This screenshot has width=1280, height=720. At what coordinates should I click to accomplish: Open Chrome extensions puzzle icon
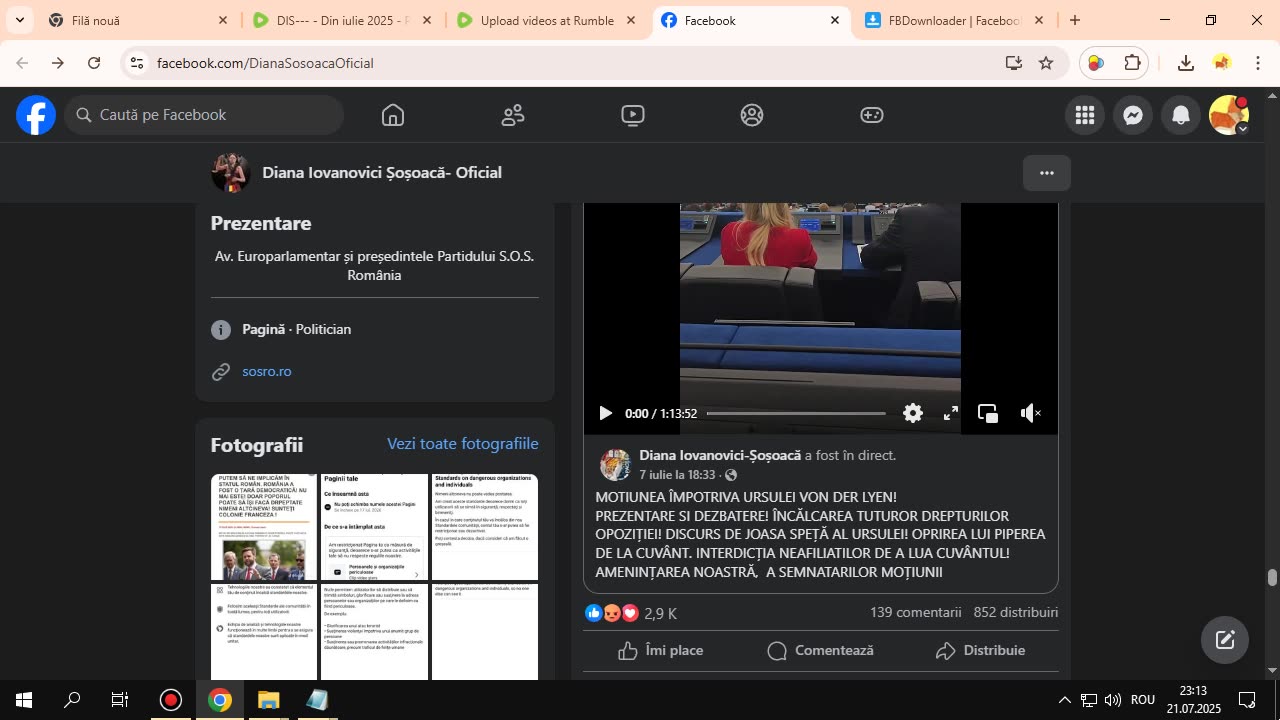coord(1133,63)
